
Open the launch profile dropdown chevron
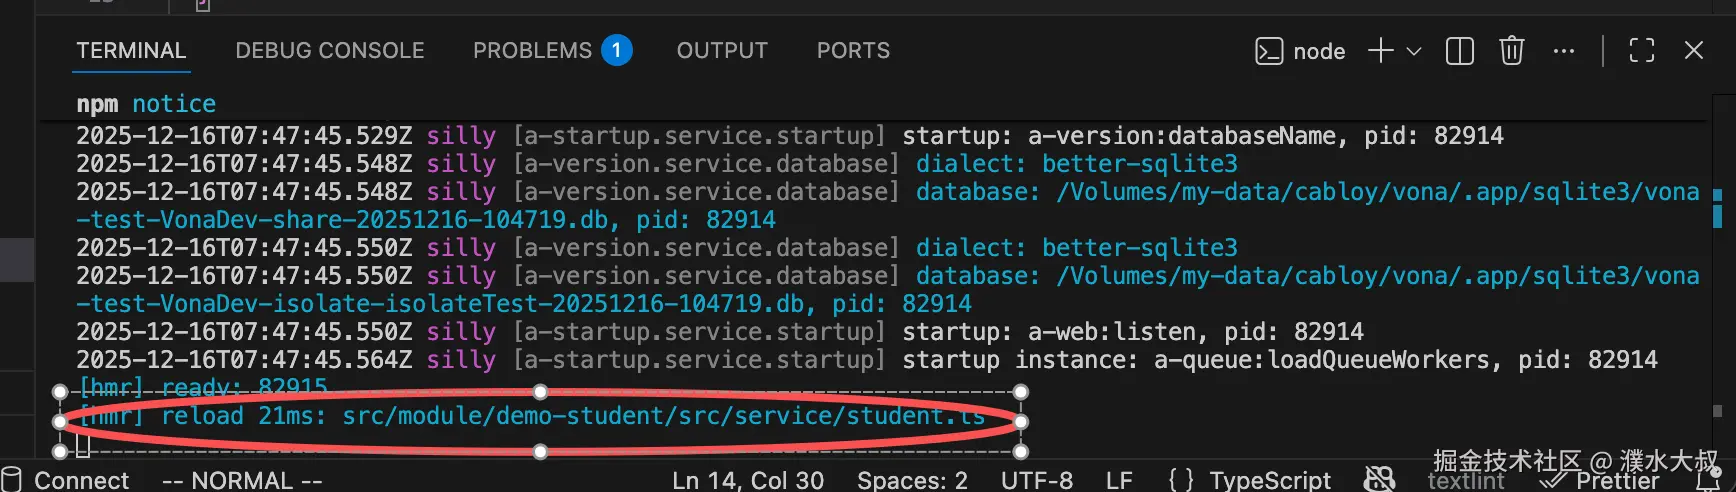tap(1414, 51)
